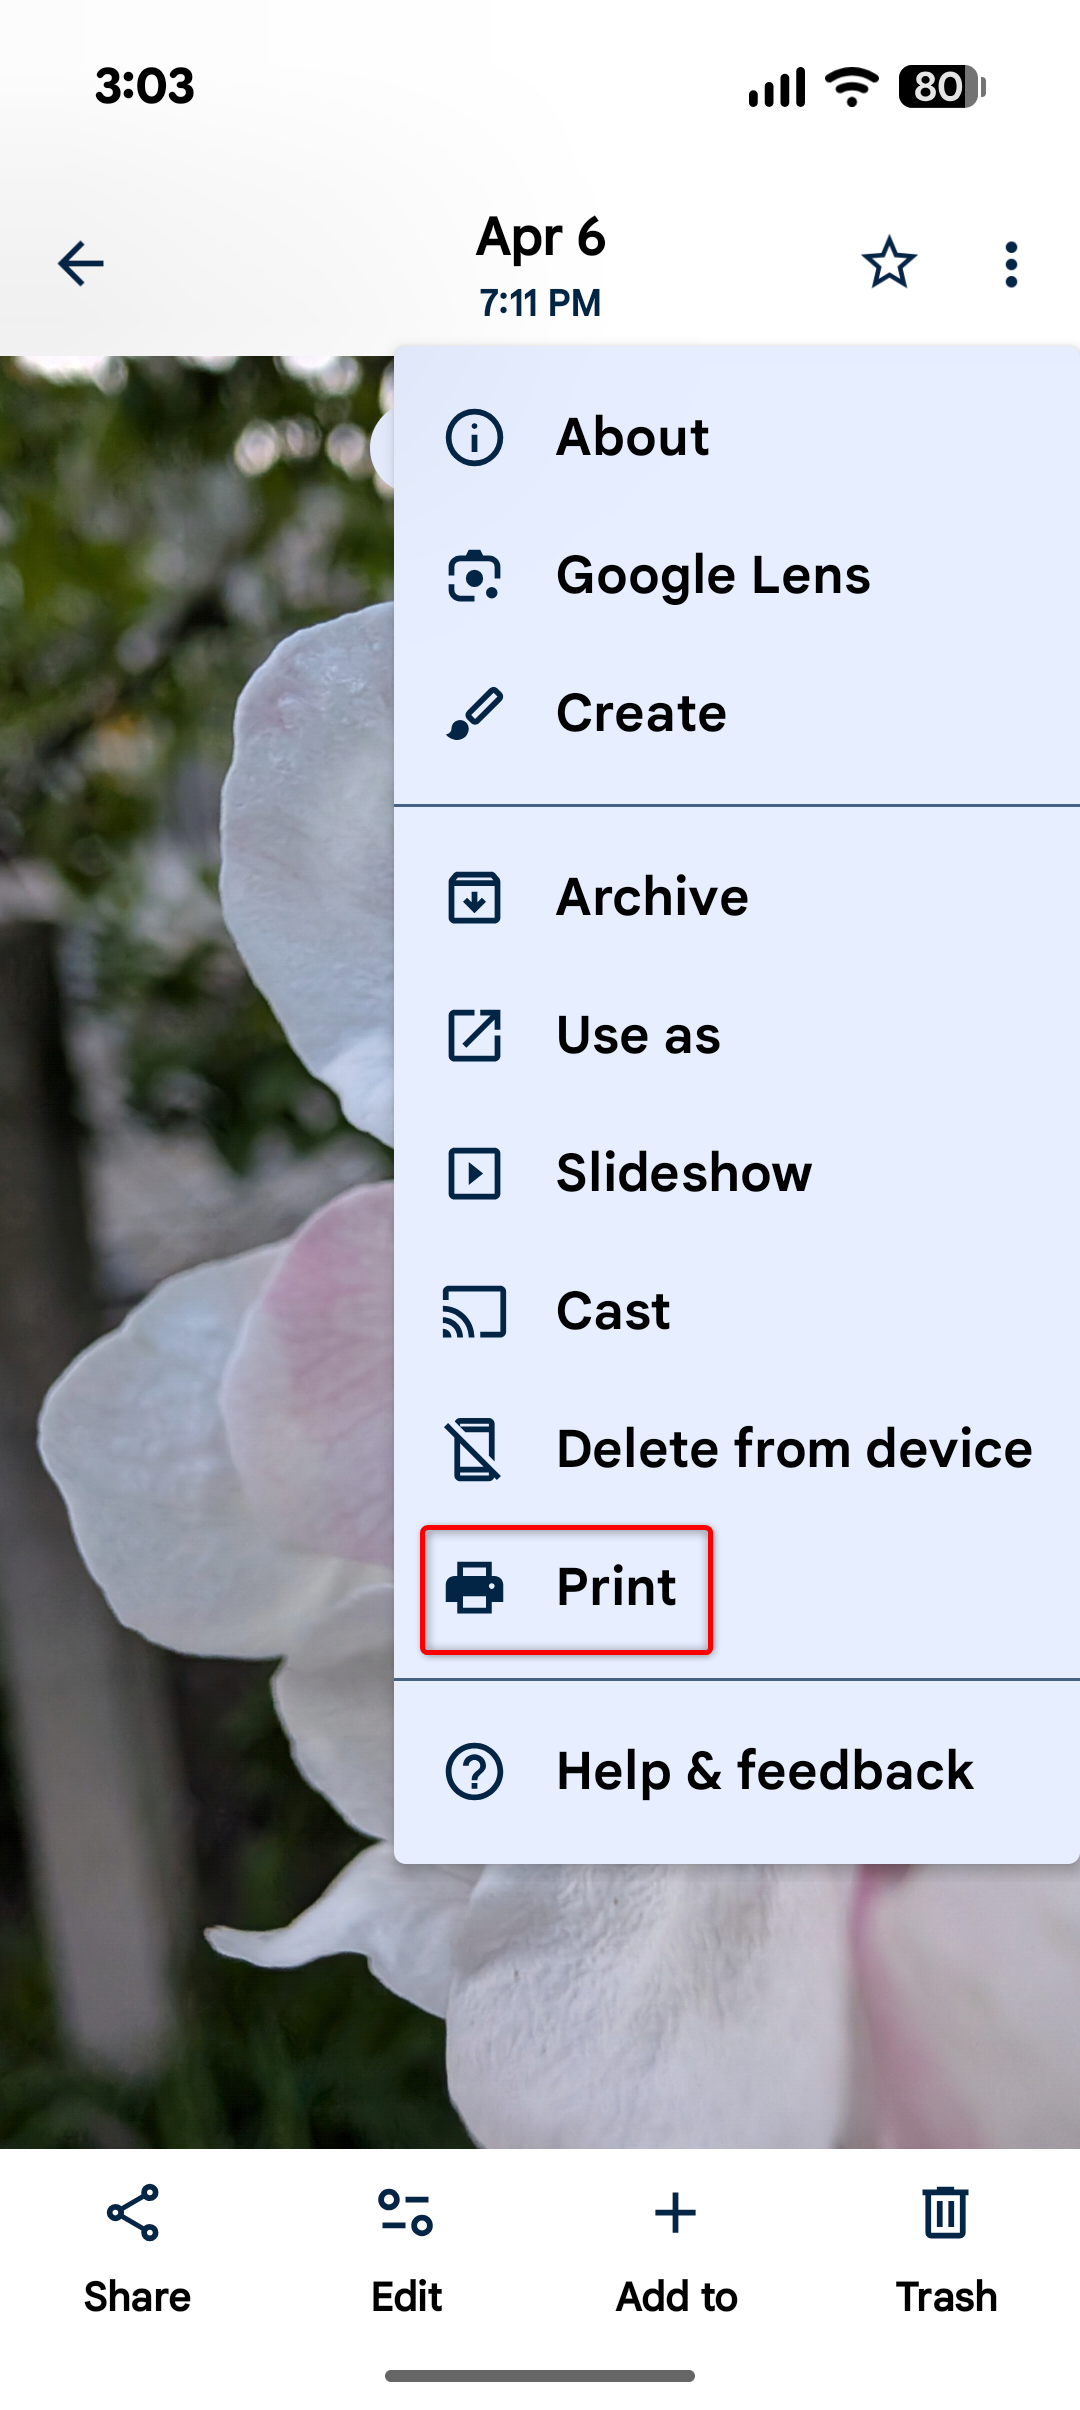This screenshot has height=2410, width=1080.
Task: Open the Edit sliders icon
Action: pos(406,2212)
